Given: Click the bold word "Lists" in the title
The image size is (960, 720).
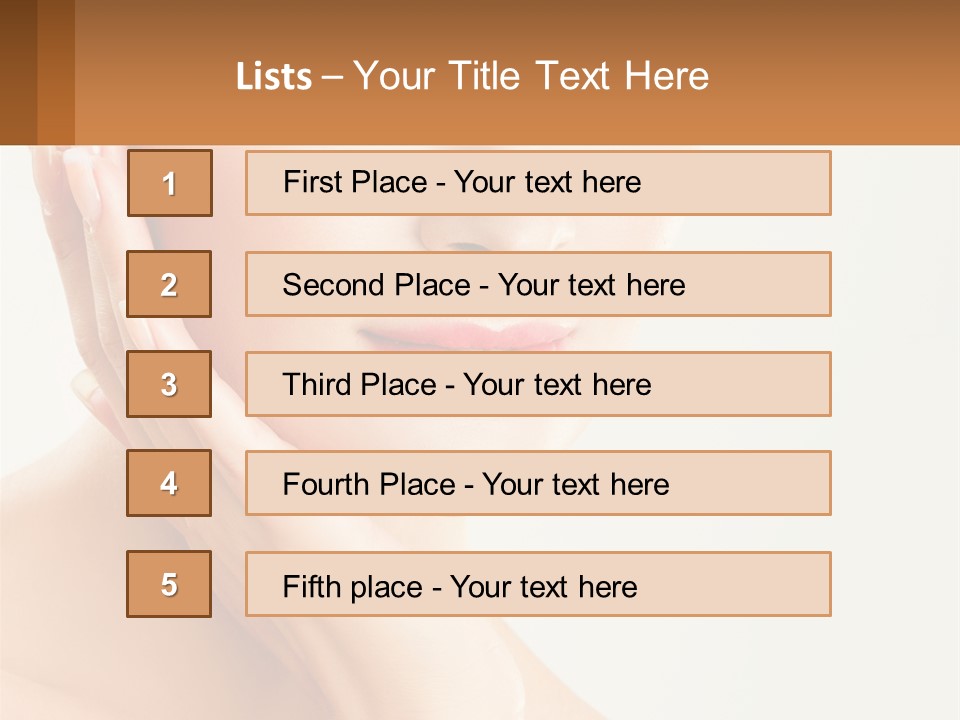Looking at the screenshot, I should [273, 77].
